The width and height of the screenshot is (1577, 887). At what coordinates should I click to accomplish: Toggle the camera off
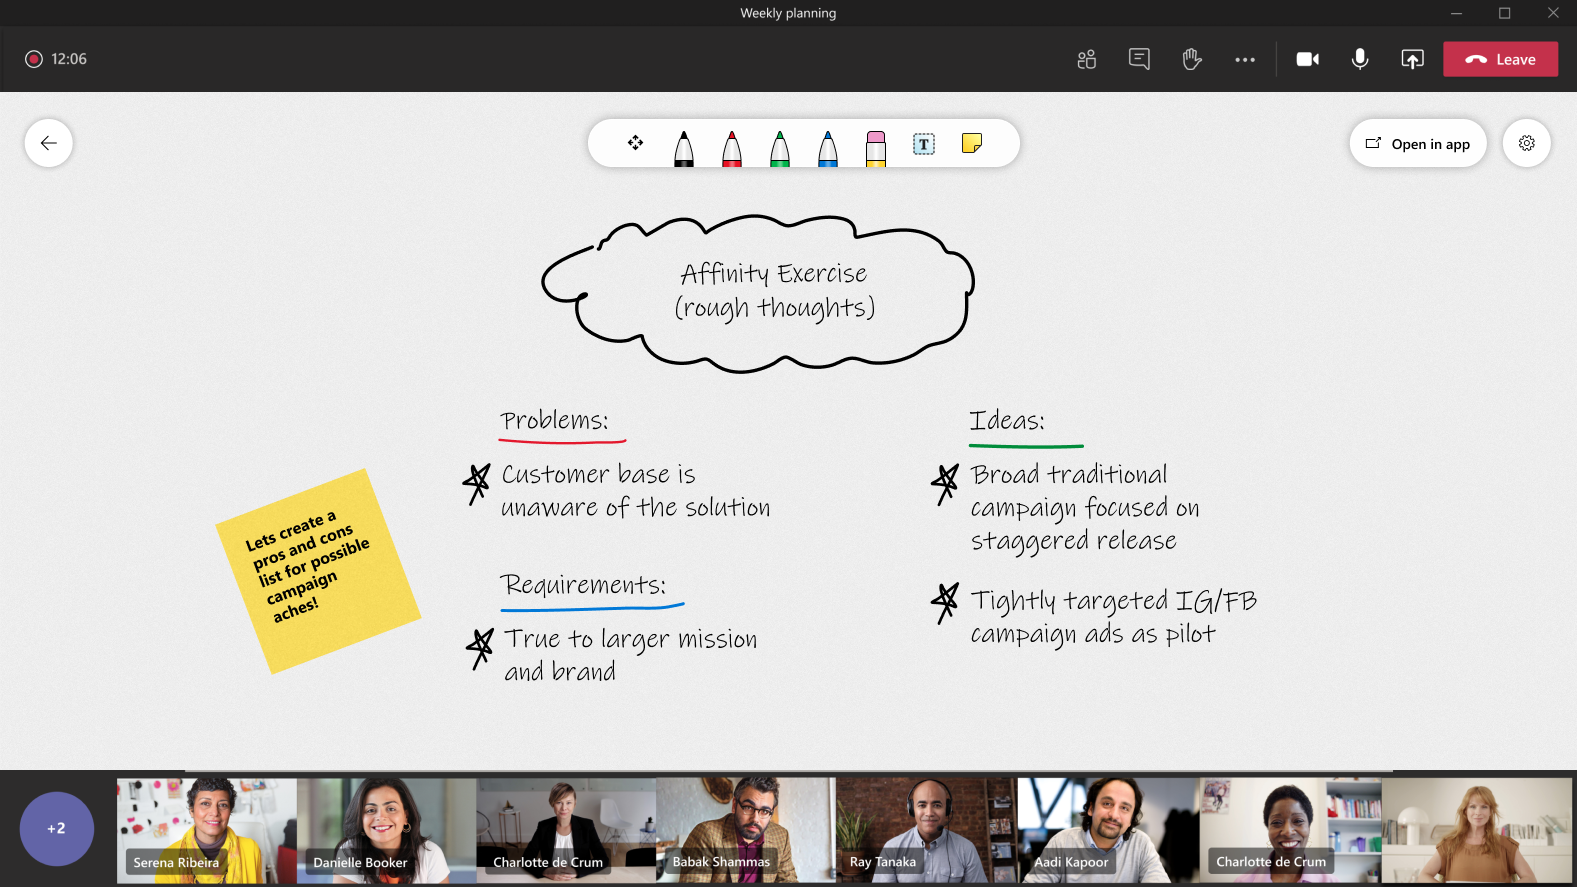coord(1308,59)
